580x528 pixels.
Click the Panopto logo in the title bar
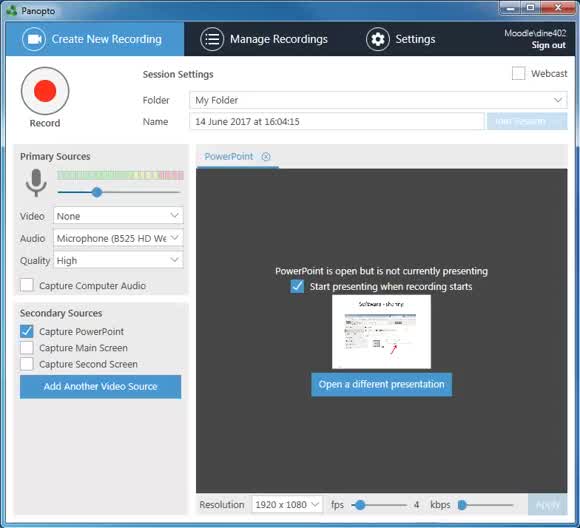(x=12, y=10)
